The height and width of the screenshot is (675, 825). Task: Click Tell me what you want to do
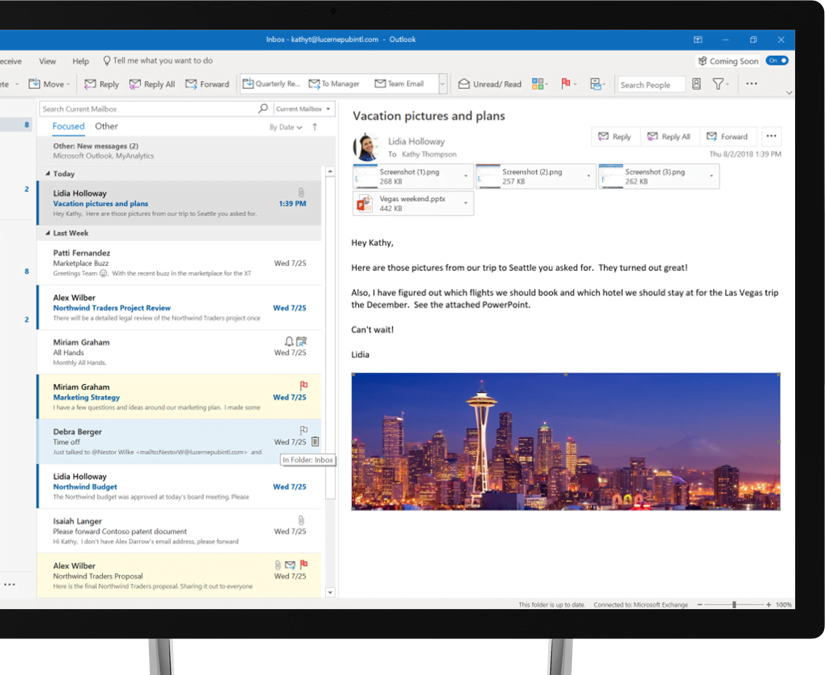click(163, 61)
